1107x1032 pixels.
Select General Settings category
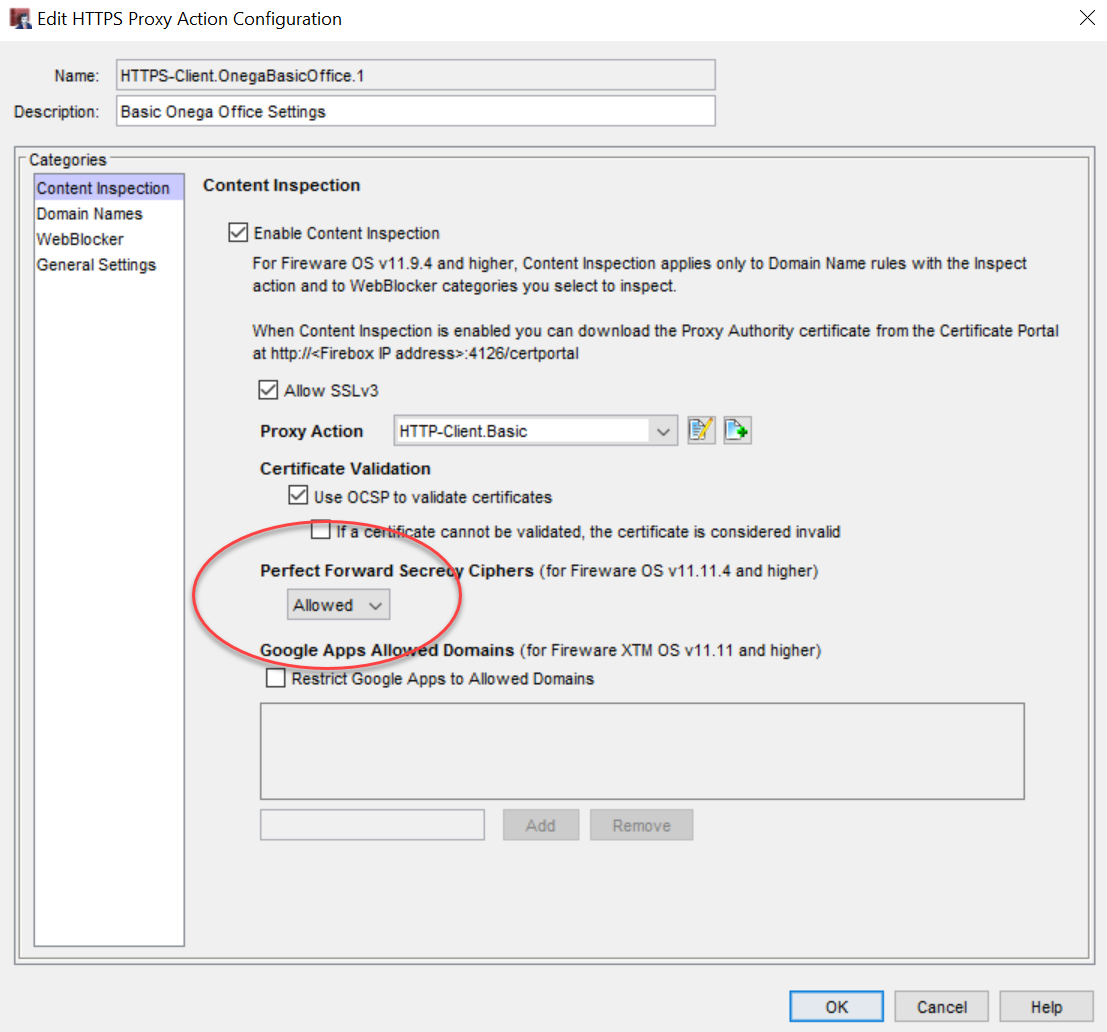[x=109, y=265]
